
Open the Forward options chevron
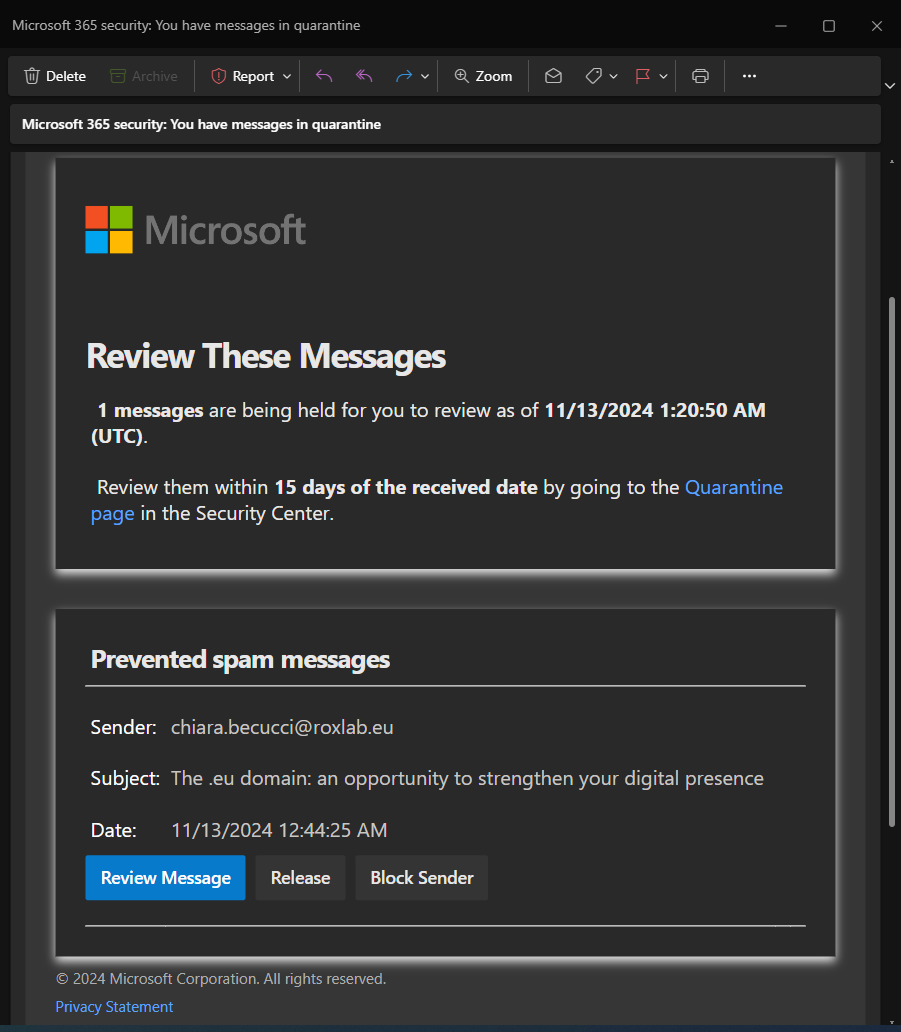(423, 75)
